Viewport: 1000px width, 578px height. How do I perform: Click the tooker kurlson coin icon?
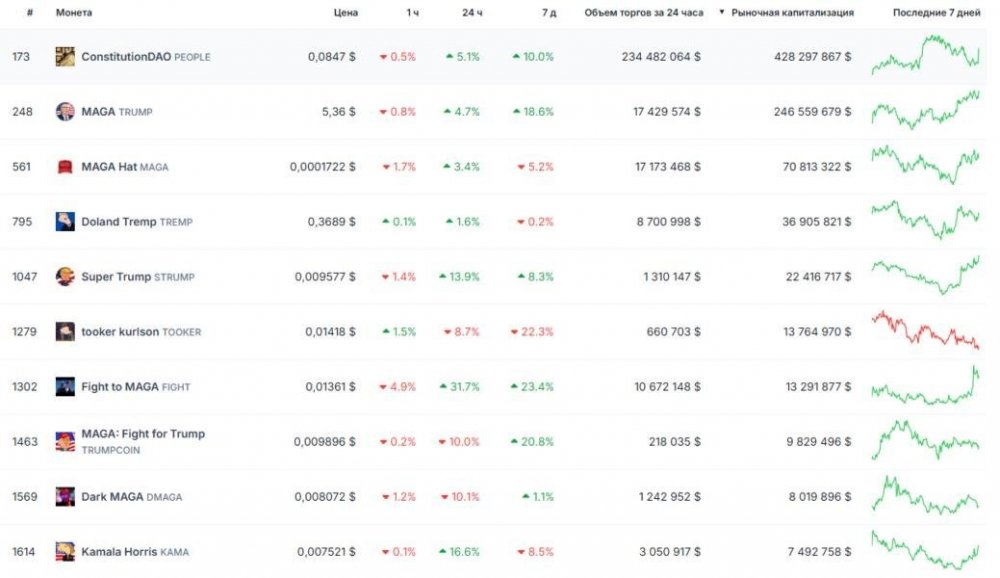click(x=65, y=331)
